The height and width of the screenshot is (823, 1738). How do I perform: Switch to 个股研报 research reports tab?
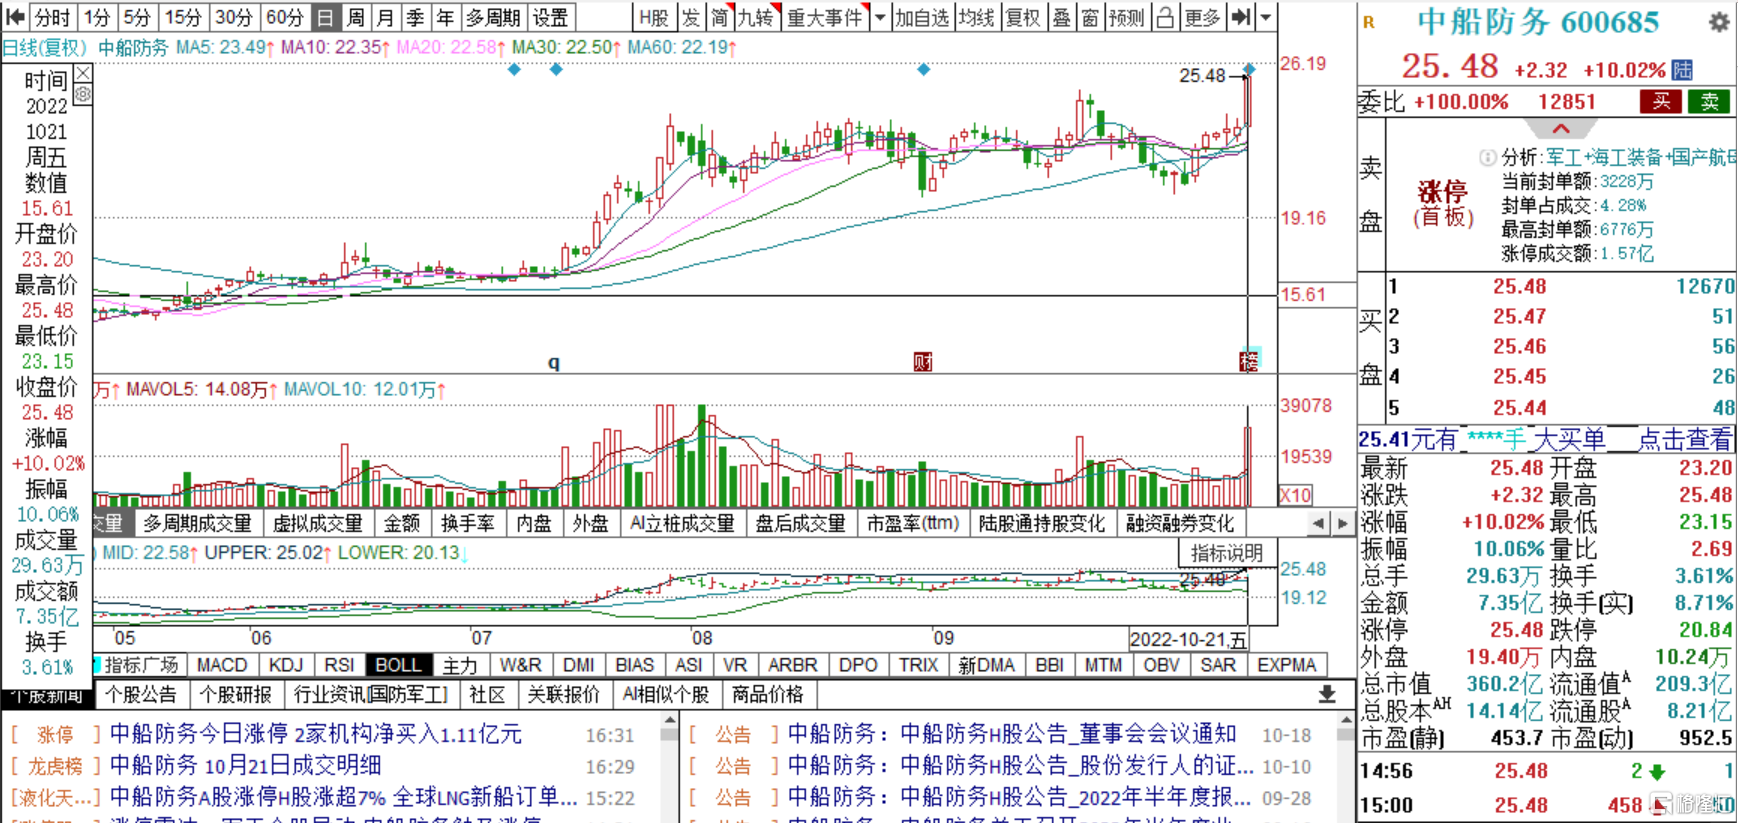click(236, 694)
